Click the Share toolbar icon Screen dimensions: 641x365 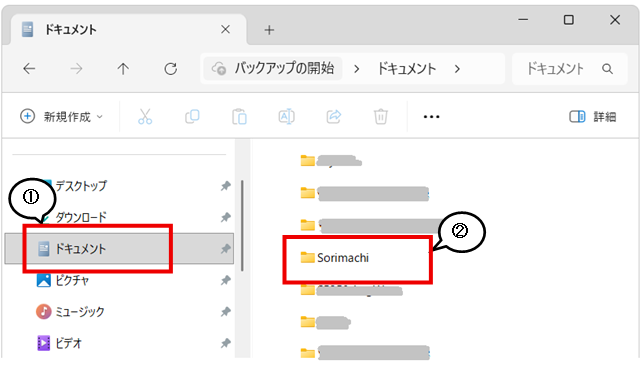(334, 116)
